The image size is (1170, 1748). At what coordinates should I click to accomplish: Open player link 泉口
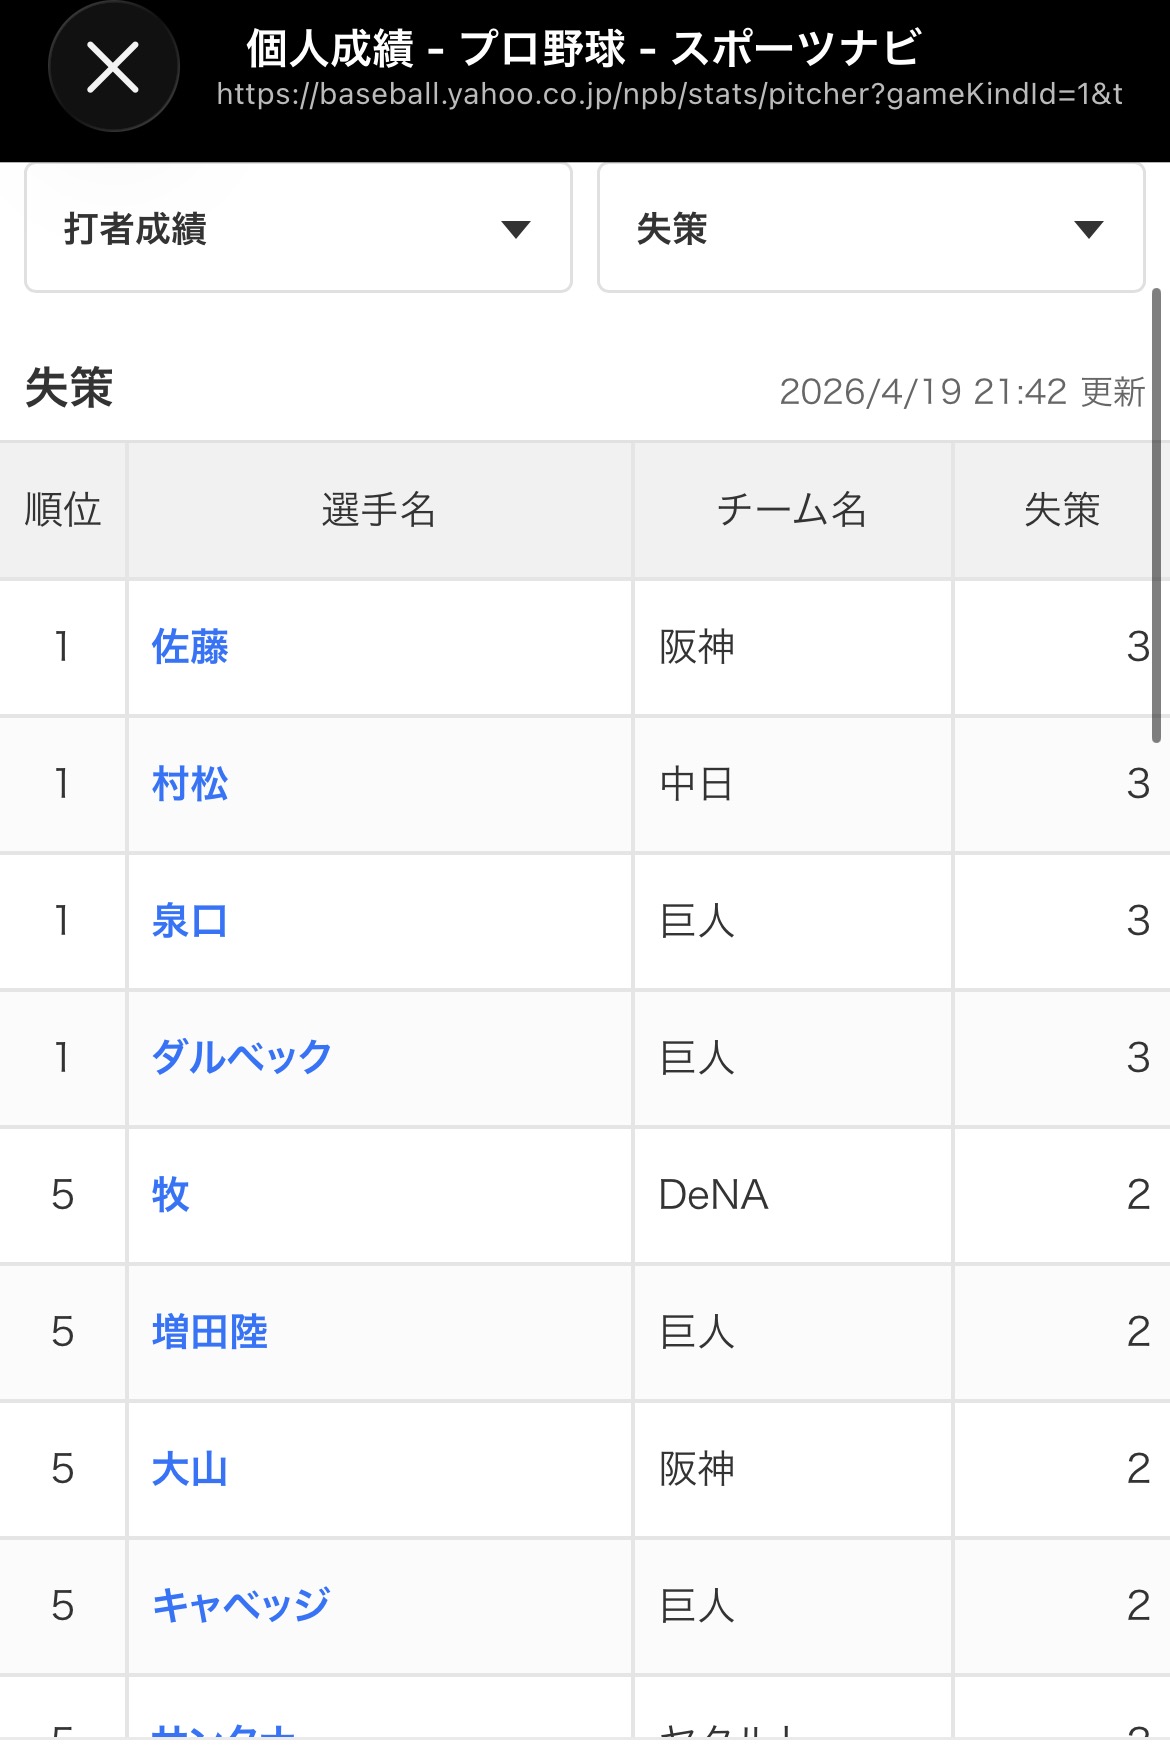pos(190,921)
